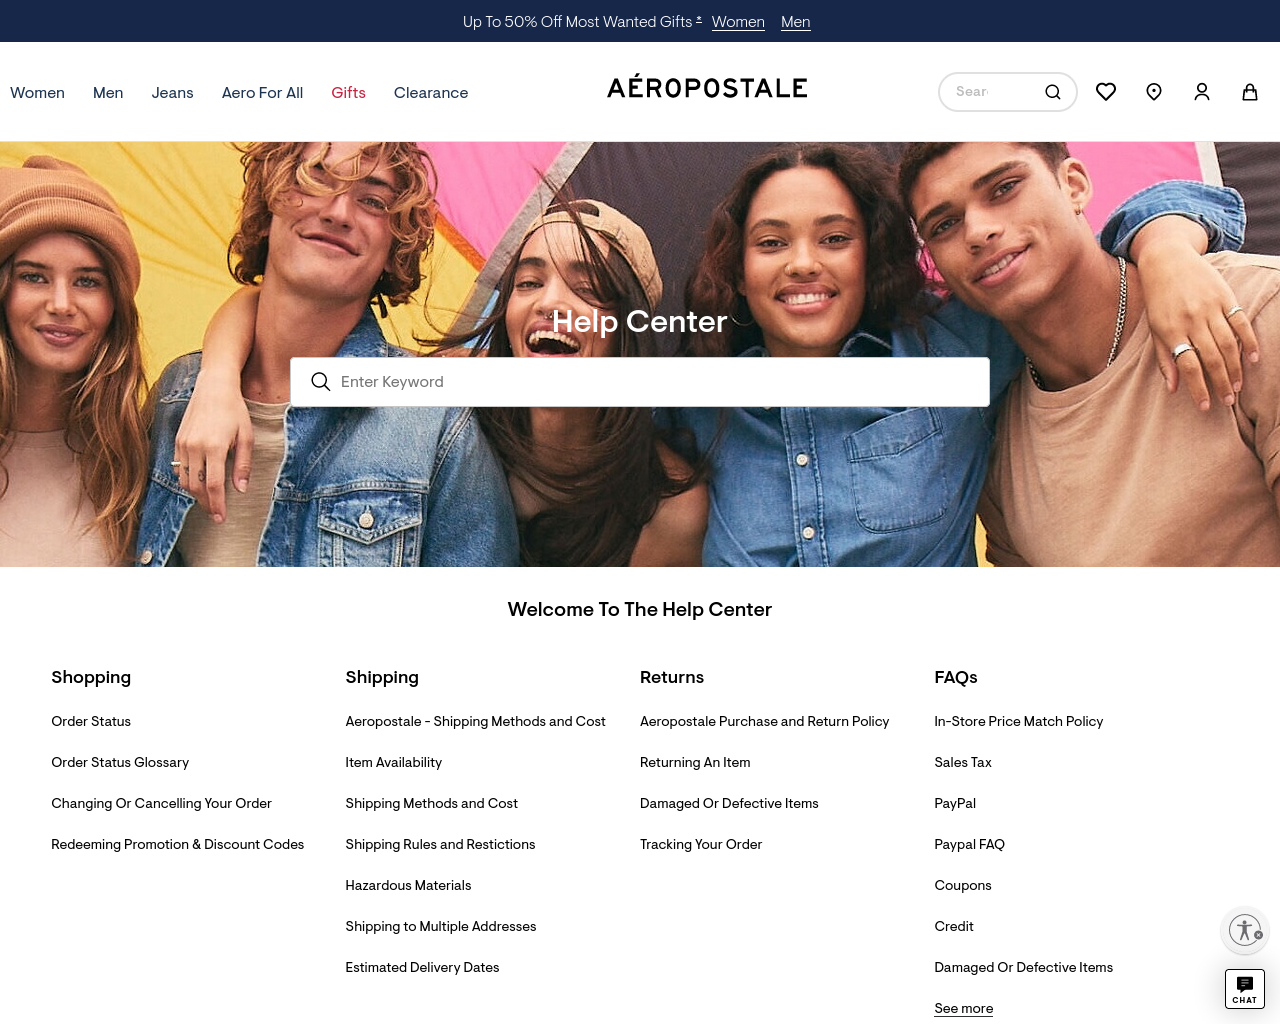Click the Men link in promo banner
Viewport: 1280px width, 1024px height.
click(x=796, y=22)
